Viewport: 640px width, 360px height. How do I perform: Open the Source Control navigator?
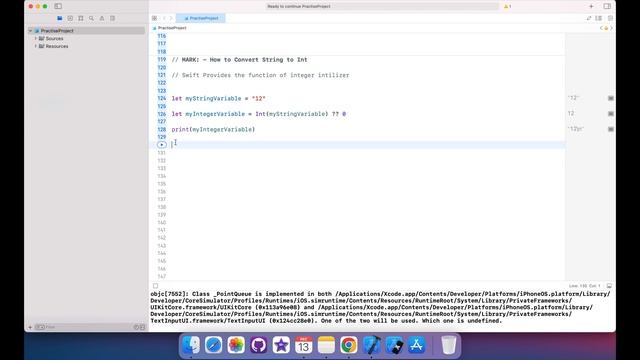click(x=70, y=18)
